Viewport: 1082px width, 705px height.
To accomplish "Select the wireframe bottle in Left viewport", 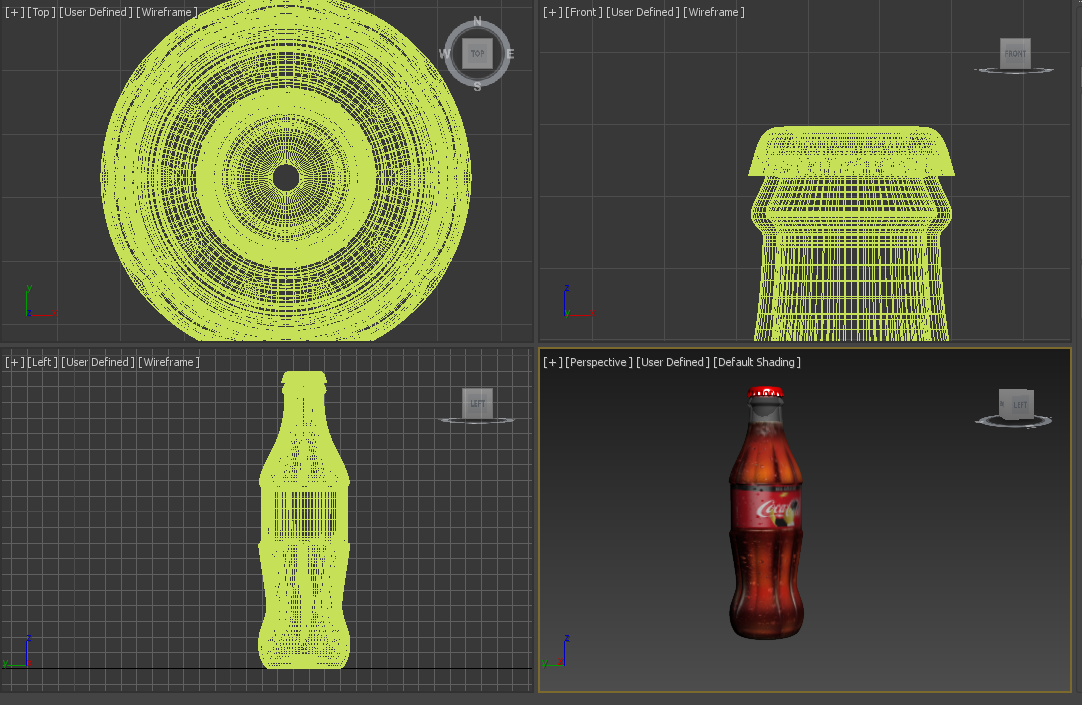I will (304, 520).
